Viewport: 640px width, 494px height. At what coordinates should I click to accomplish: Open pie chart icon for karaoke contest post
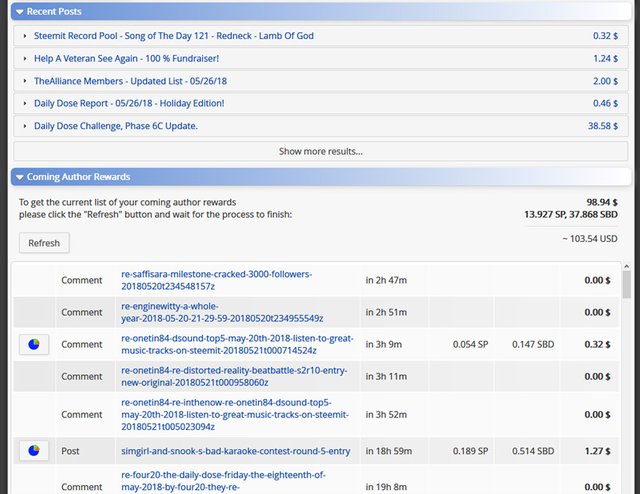(x=34, y=451)
